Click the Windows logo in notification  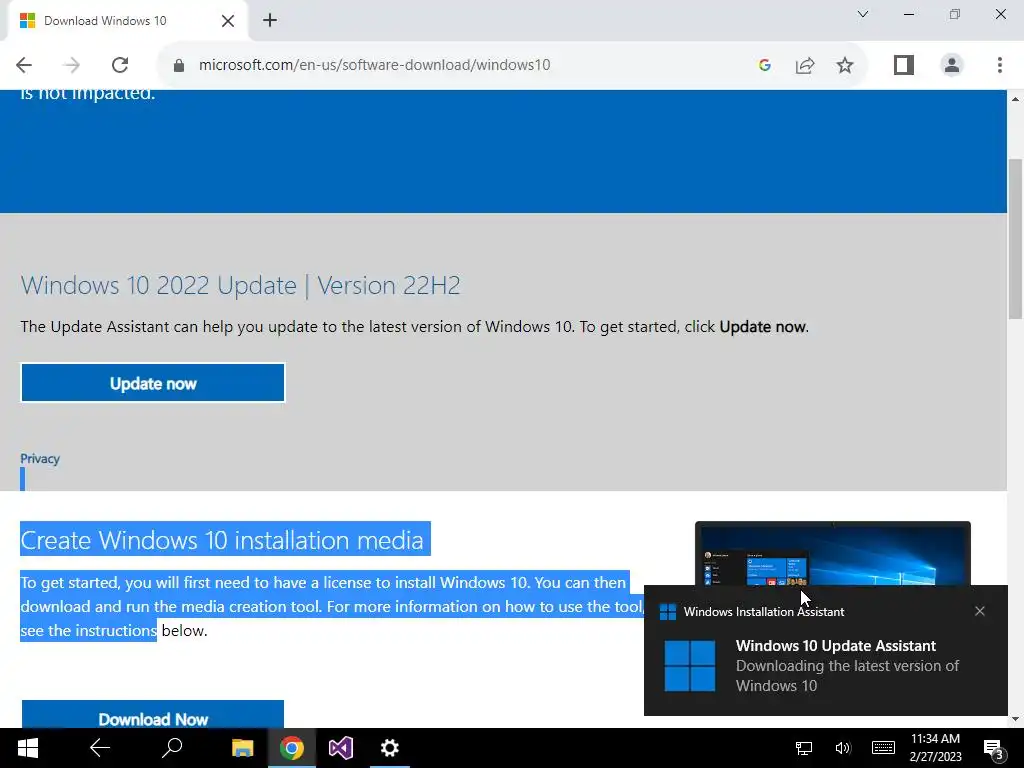click(690, 665)
